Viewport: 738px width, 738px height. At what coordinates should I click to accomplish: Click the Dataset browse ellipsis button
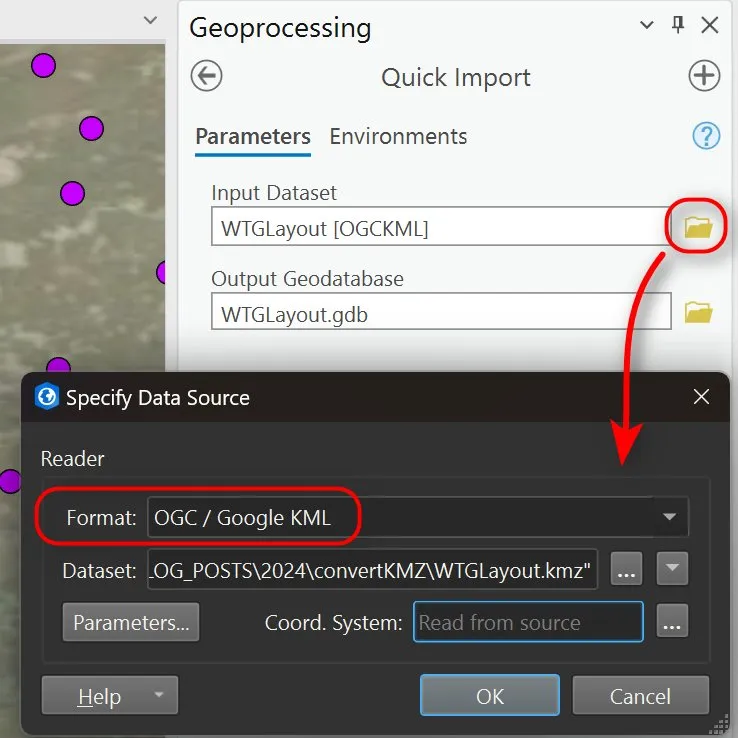626,569
